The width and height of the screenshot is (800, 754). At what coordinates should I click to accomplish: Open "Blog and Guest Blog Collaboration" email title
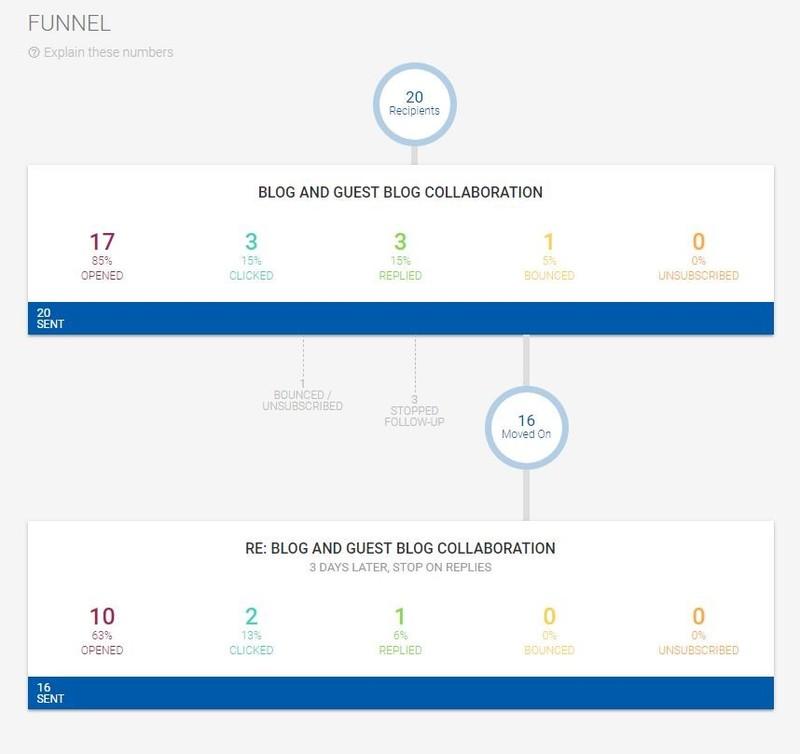pyautogui.click(x=400, y=192)
